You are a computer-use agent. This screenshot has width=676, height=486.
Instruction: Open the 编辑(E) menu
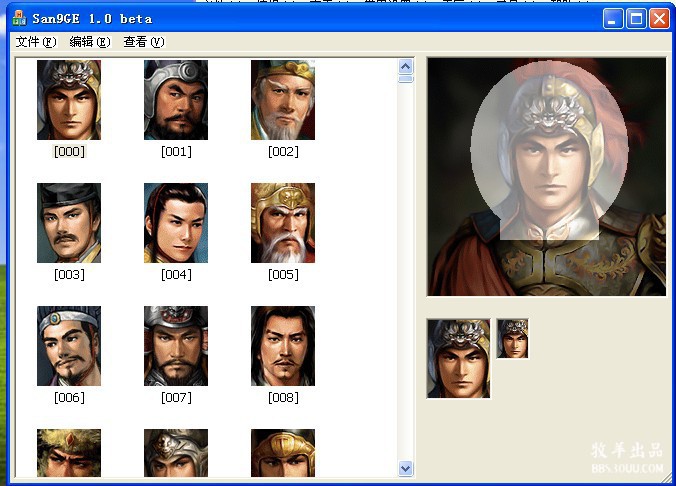click(90, 42)
